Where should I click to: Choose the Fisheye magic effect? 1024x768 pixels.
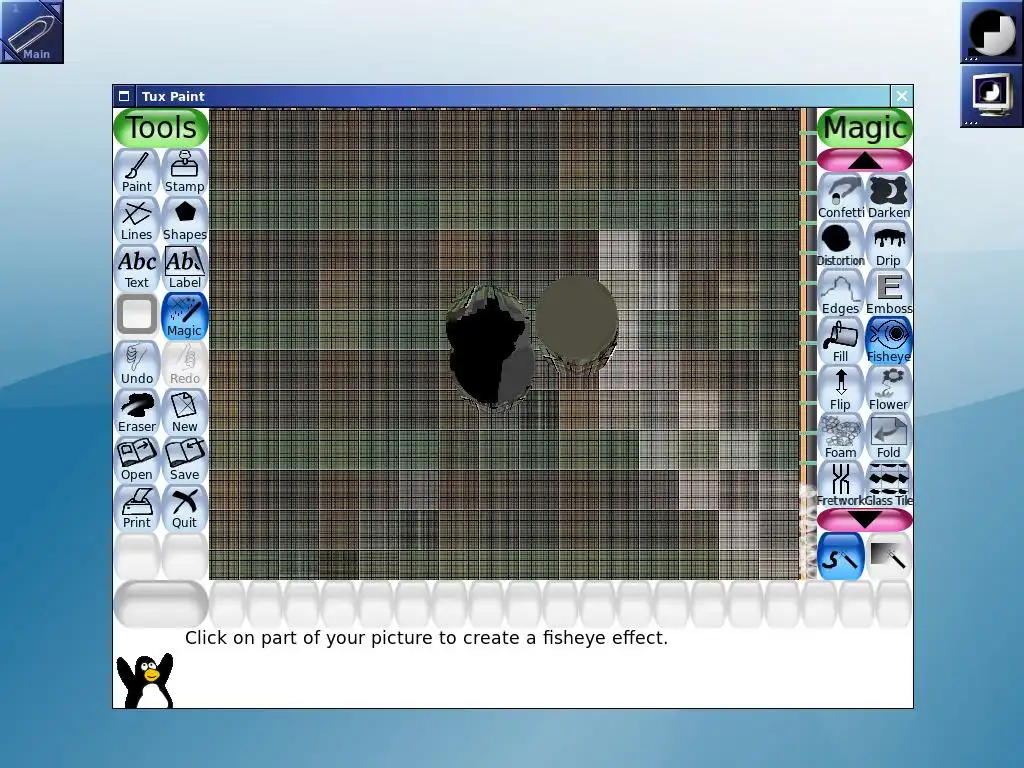[889, 342]
